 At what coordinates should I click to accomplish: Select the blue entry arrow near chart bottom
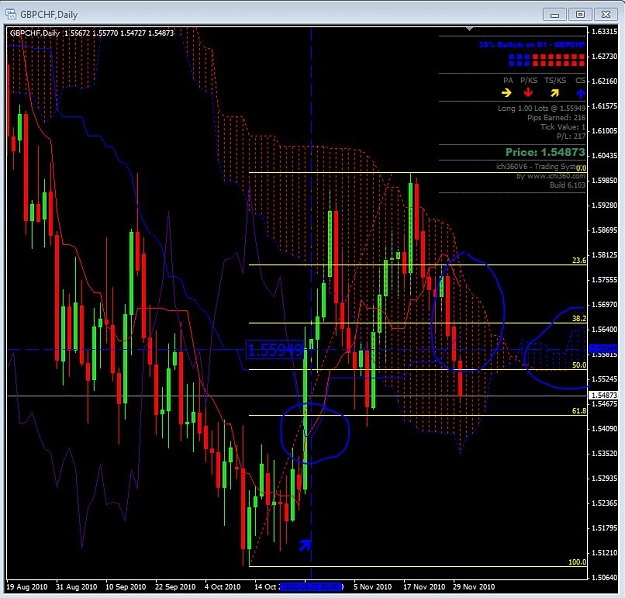305,545
